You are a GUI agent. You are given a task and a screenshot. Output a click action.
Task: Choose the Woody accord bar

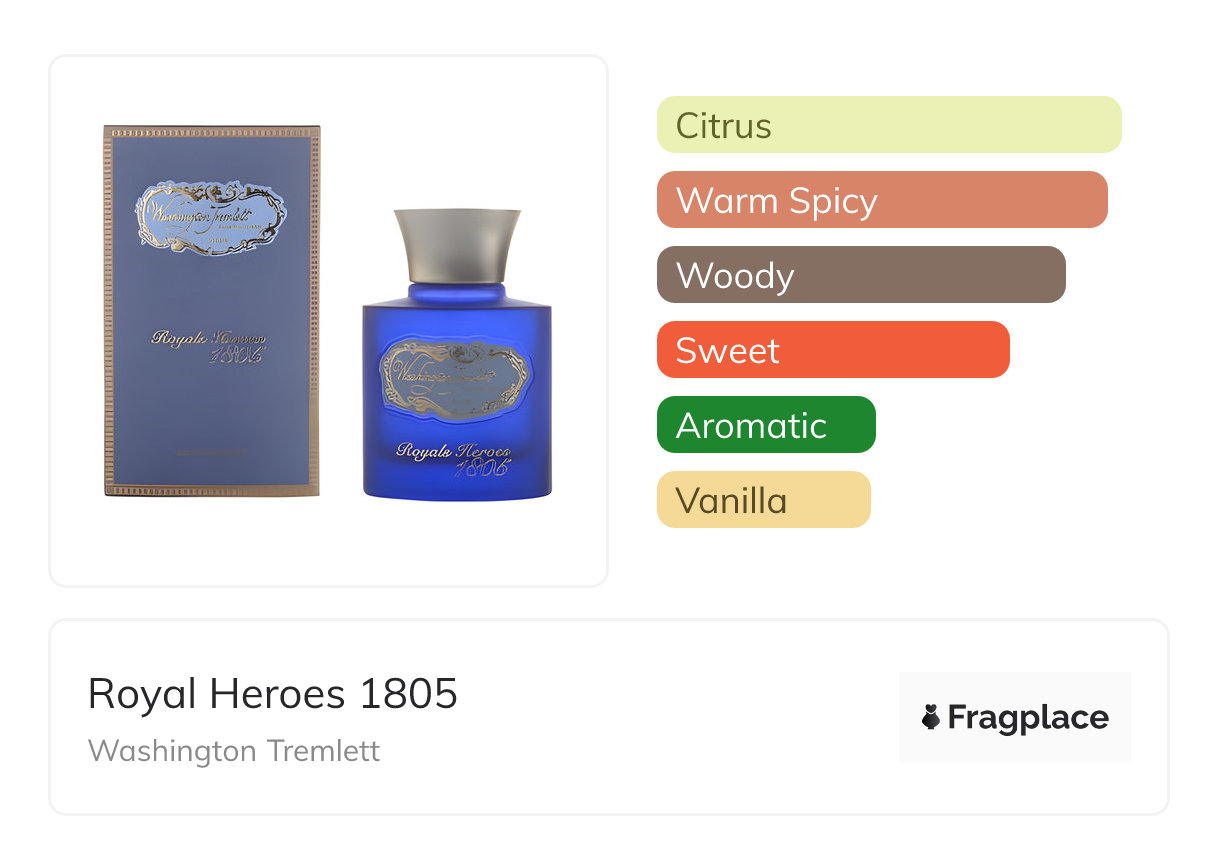click(x=861, y=275)
